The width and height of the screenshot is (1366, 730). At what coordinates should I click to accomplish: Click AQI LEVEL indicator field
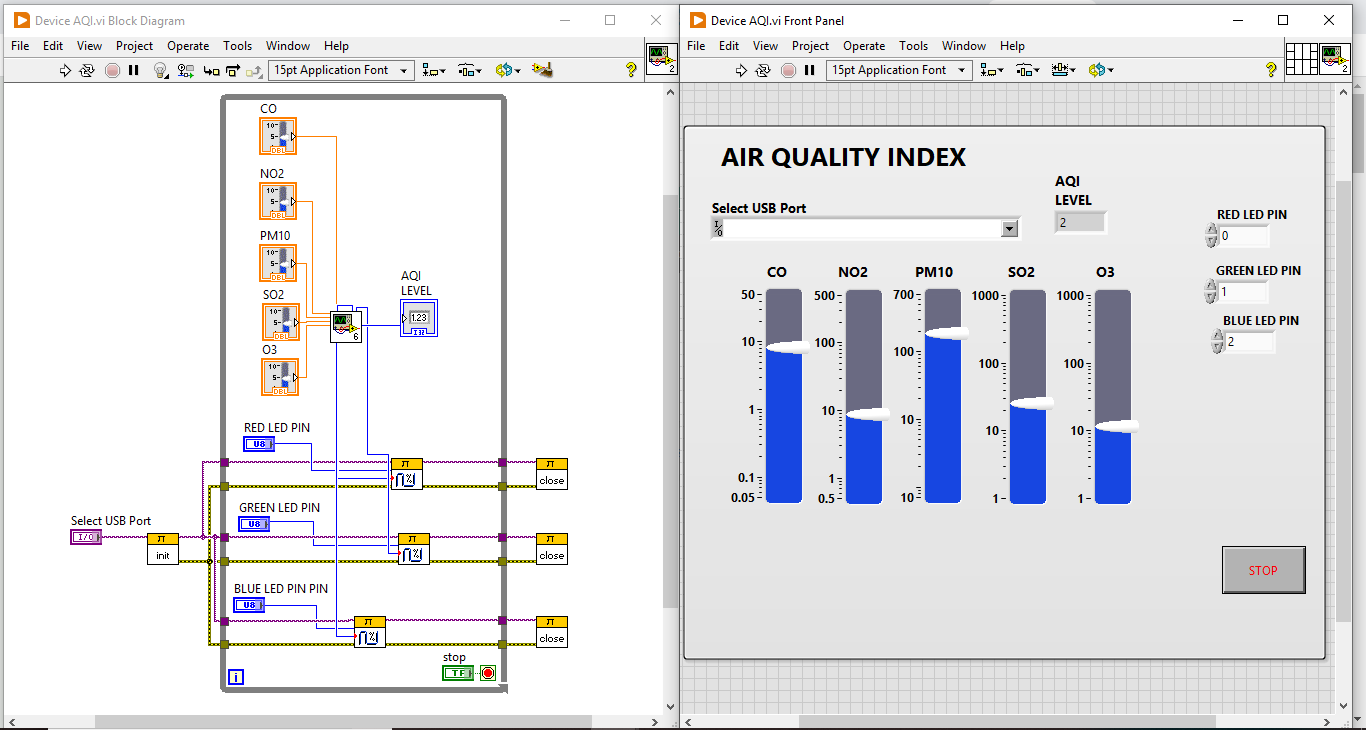coord(1080,222)
